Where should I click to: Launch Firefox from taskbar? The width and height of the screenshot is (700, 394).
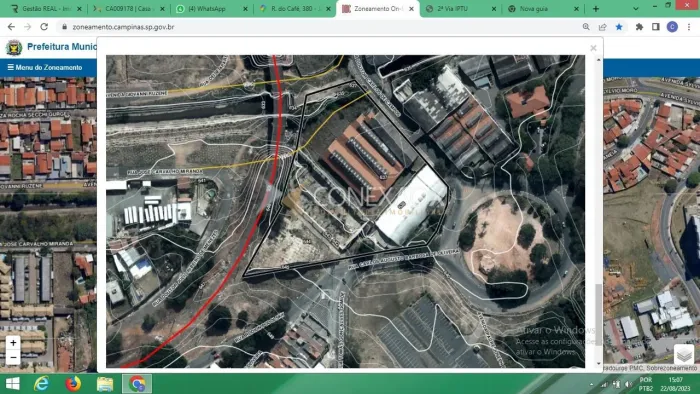tap(73, 384)
